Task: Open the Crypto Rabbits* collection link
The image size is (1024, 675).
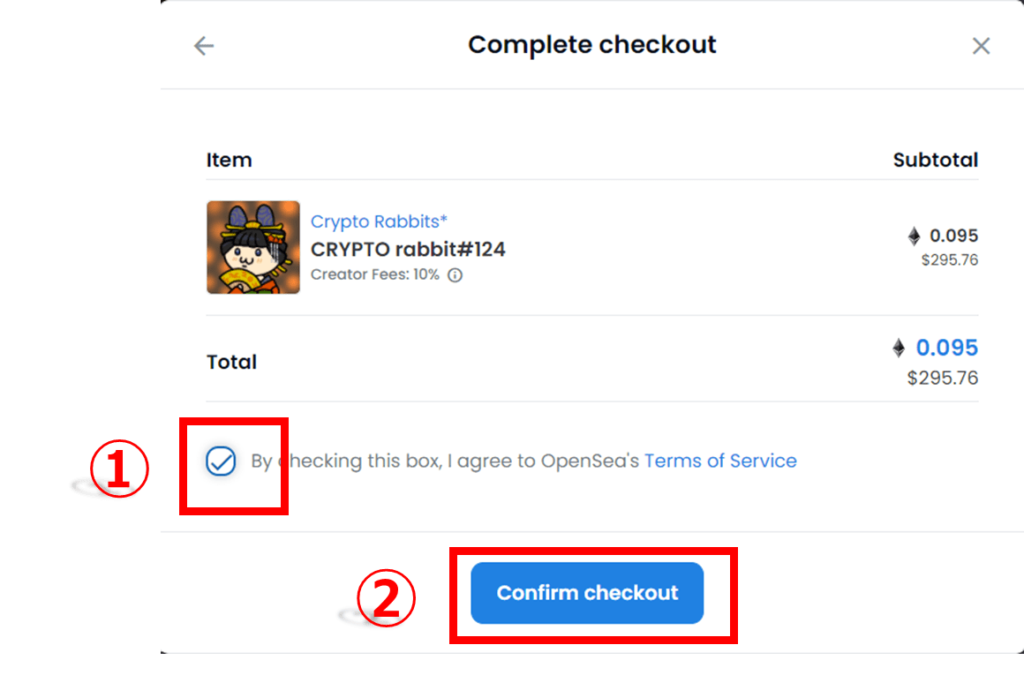Action: point(379,221)
